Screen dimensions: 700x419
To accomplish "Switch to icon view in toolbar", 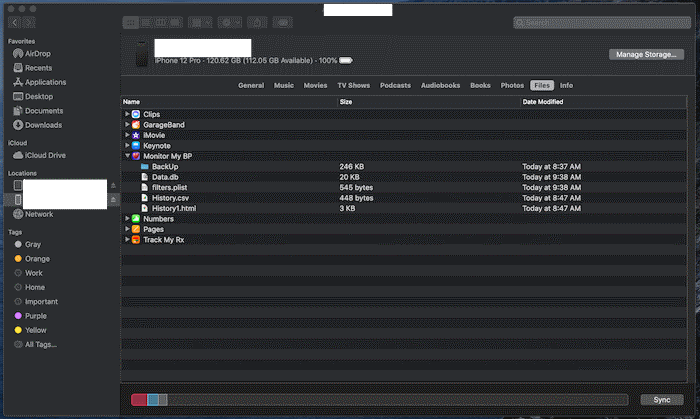I will pos(130,22).
